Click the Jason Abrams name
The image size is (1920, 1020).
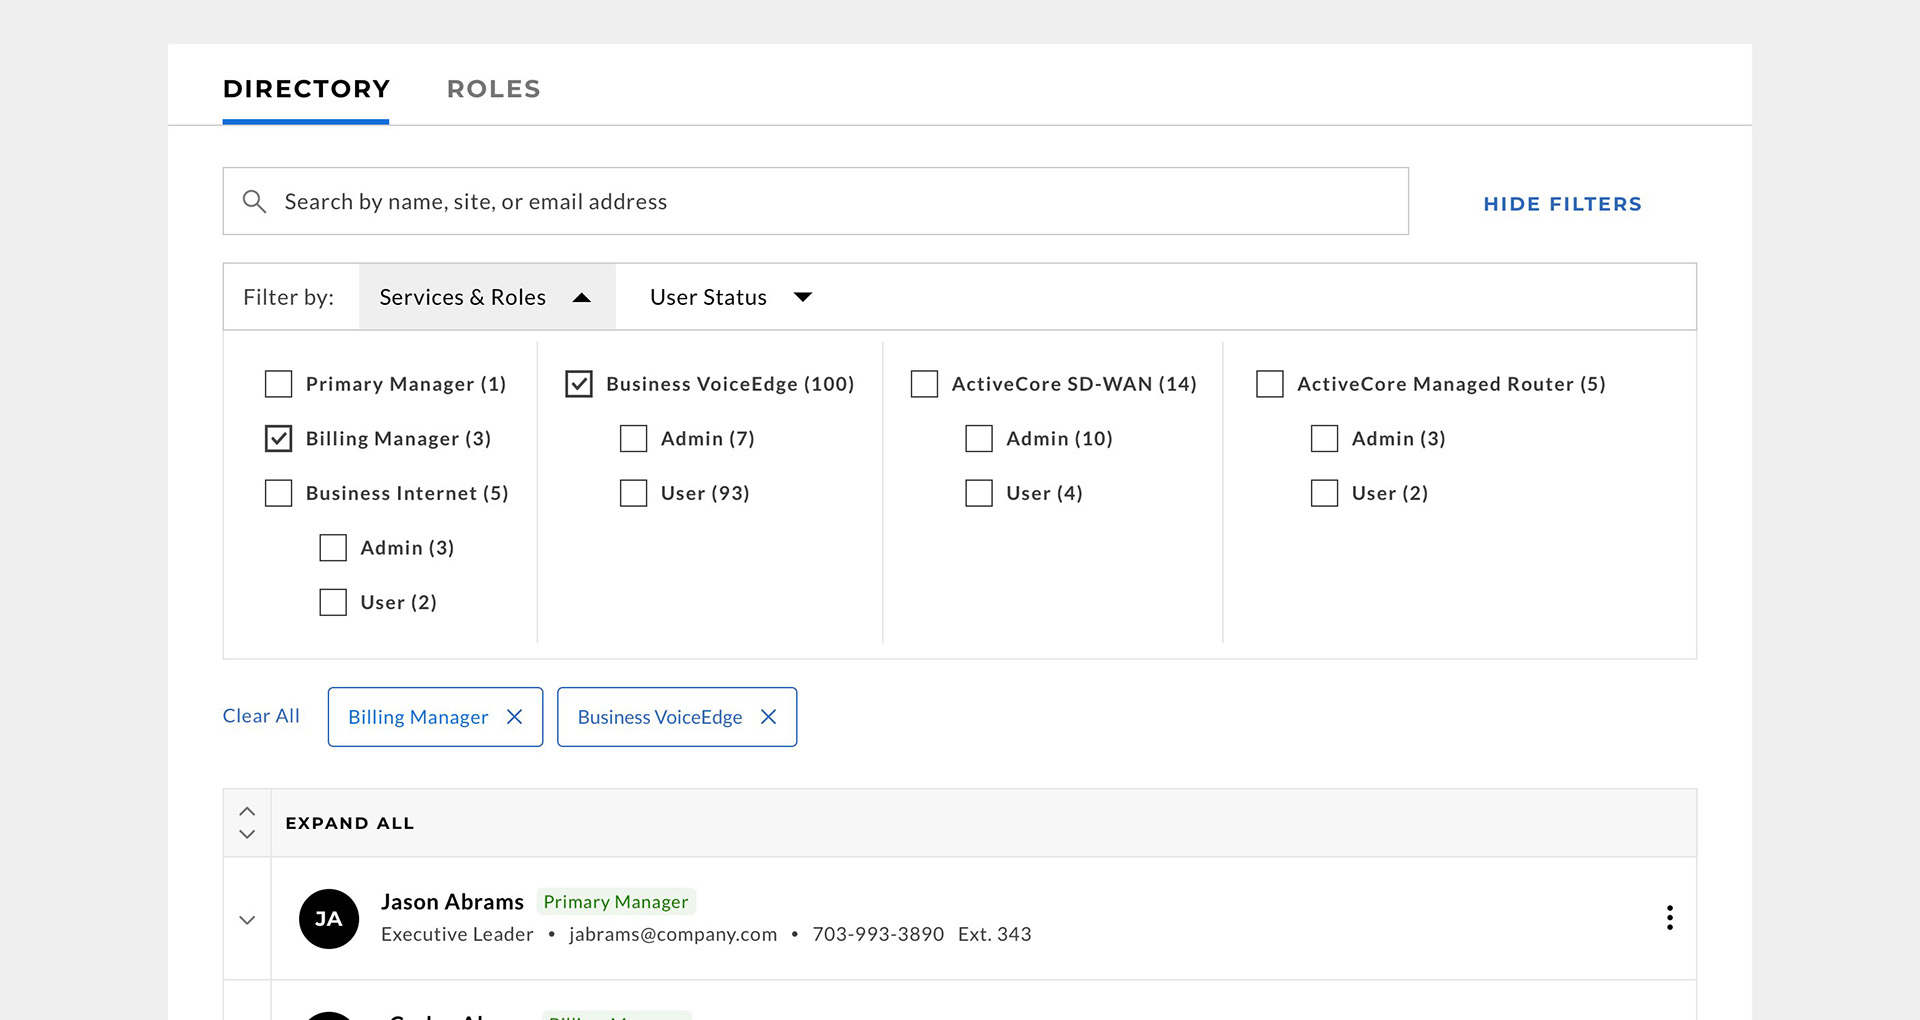click(x=452, y=902)
